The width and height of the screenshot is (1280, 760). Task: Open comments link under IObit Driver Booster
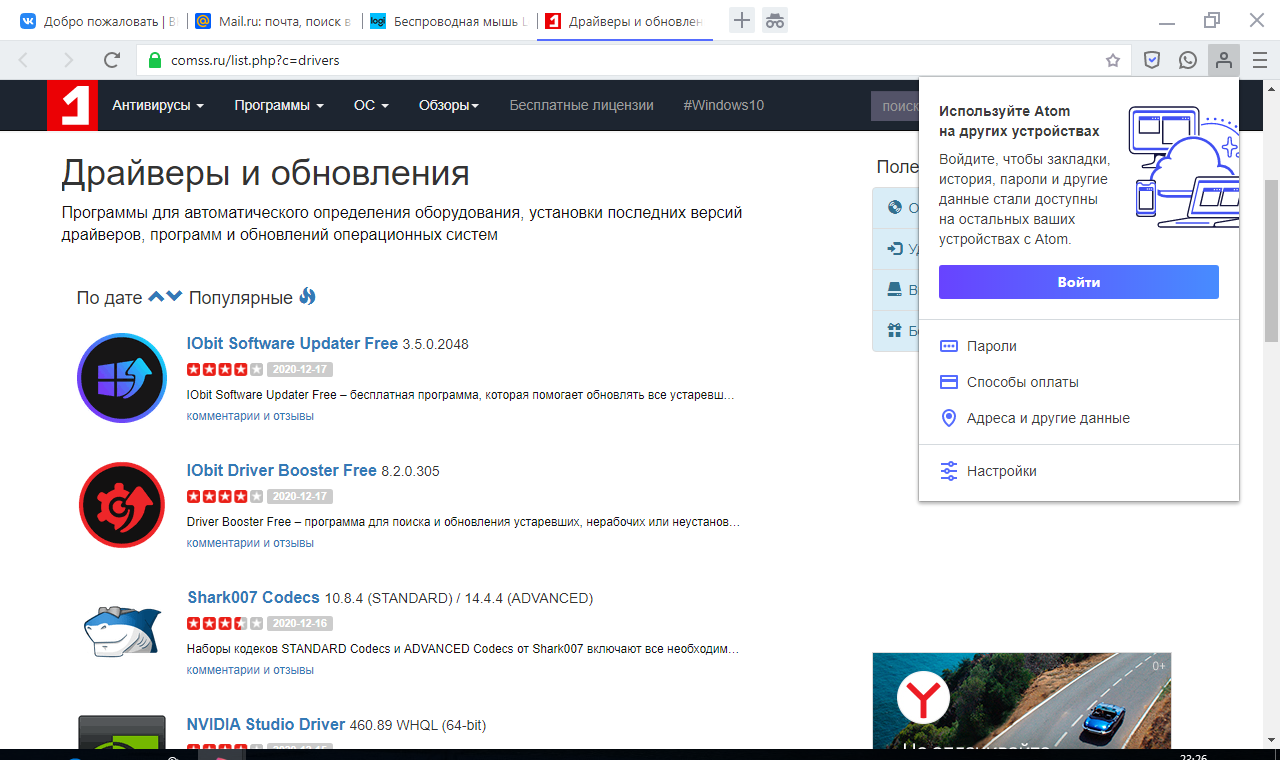[250, 543]
